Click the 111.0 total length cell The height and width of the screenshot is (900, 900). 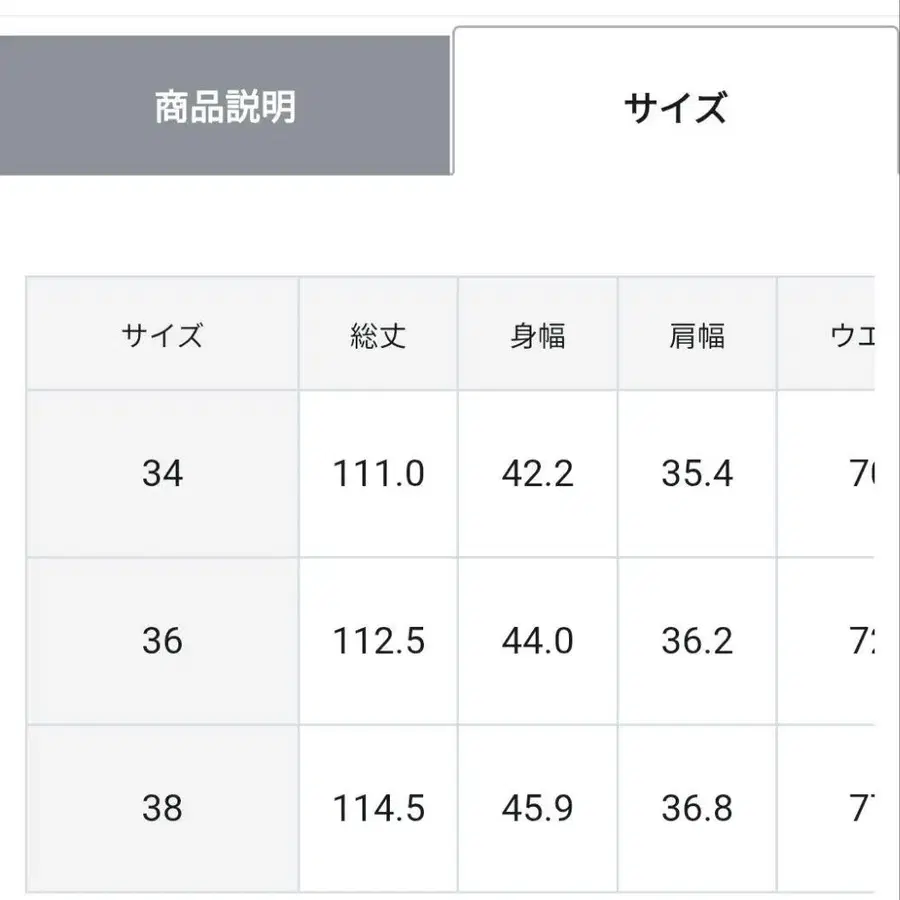(378, 473)
